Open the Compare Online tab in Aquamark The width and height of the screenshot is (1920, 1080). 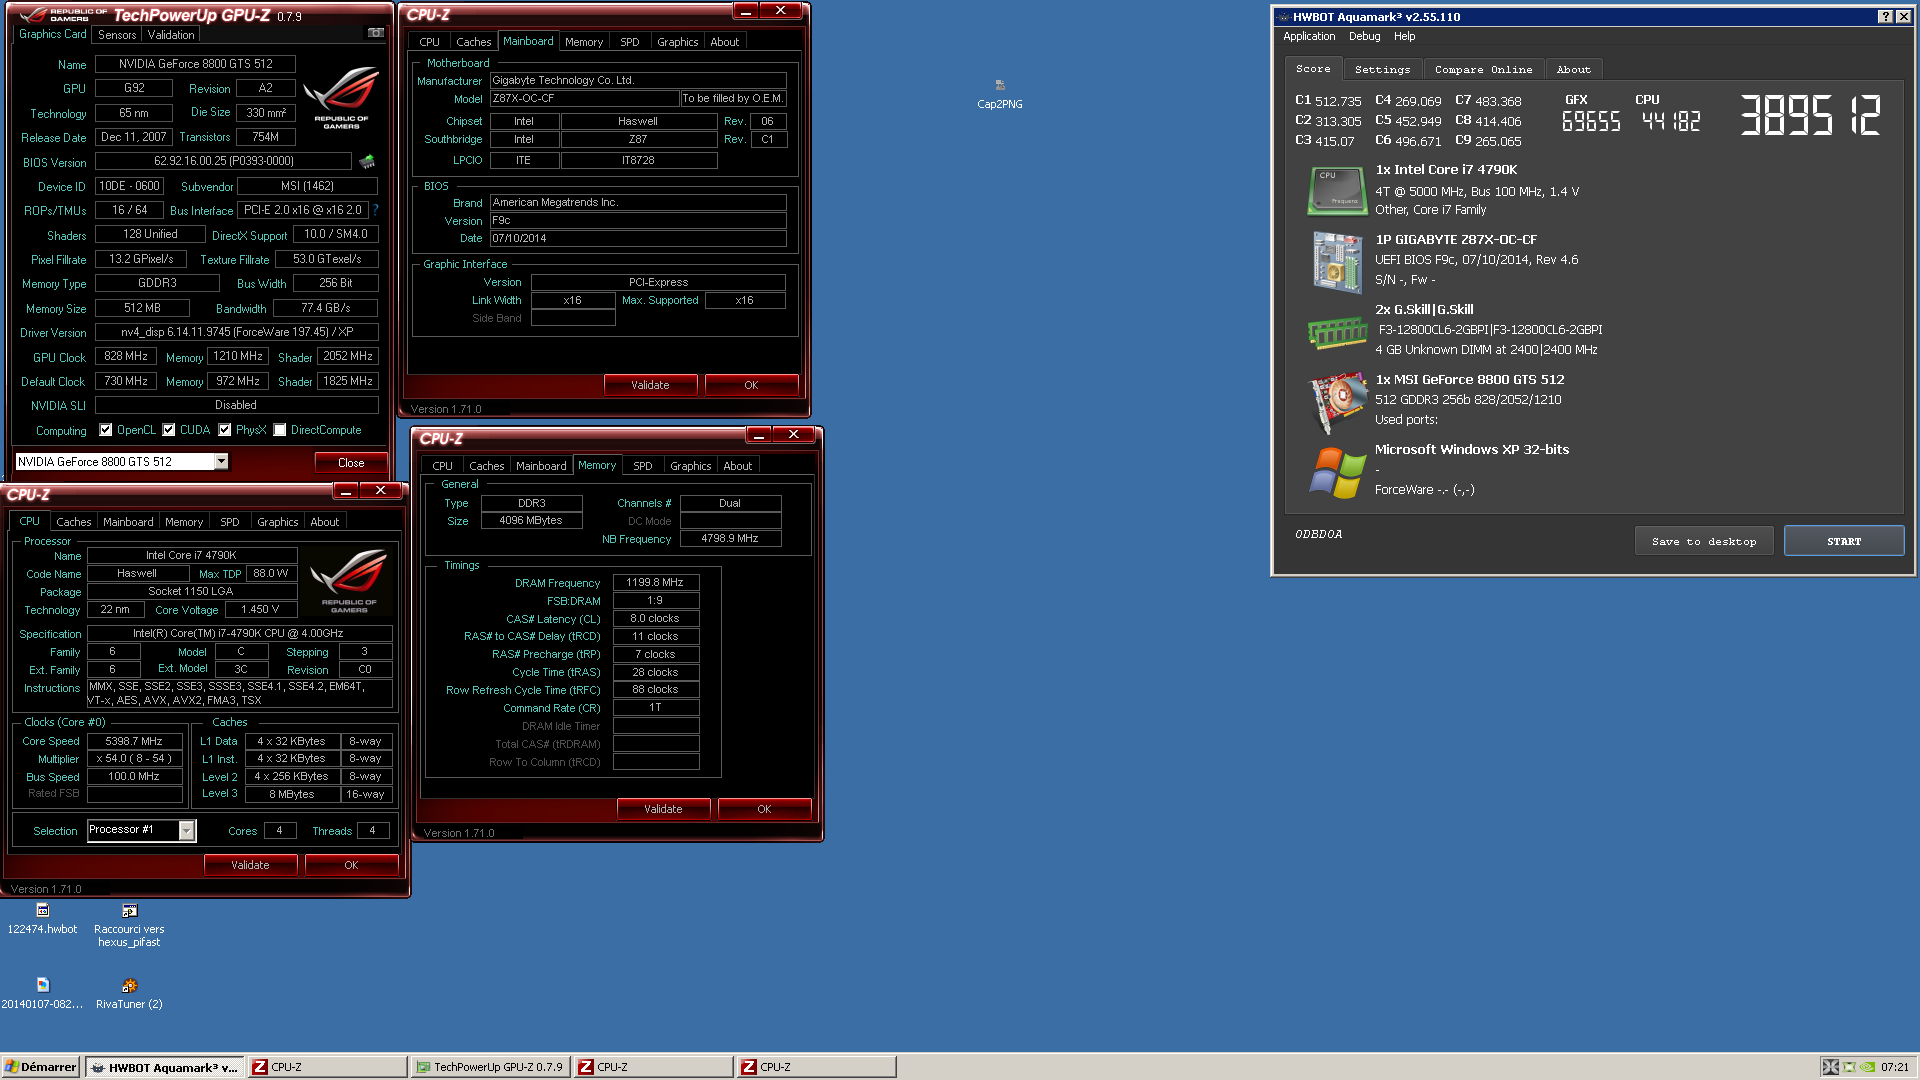pyautogui.click(x=1483, y=69)
